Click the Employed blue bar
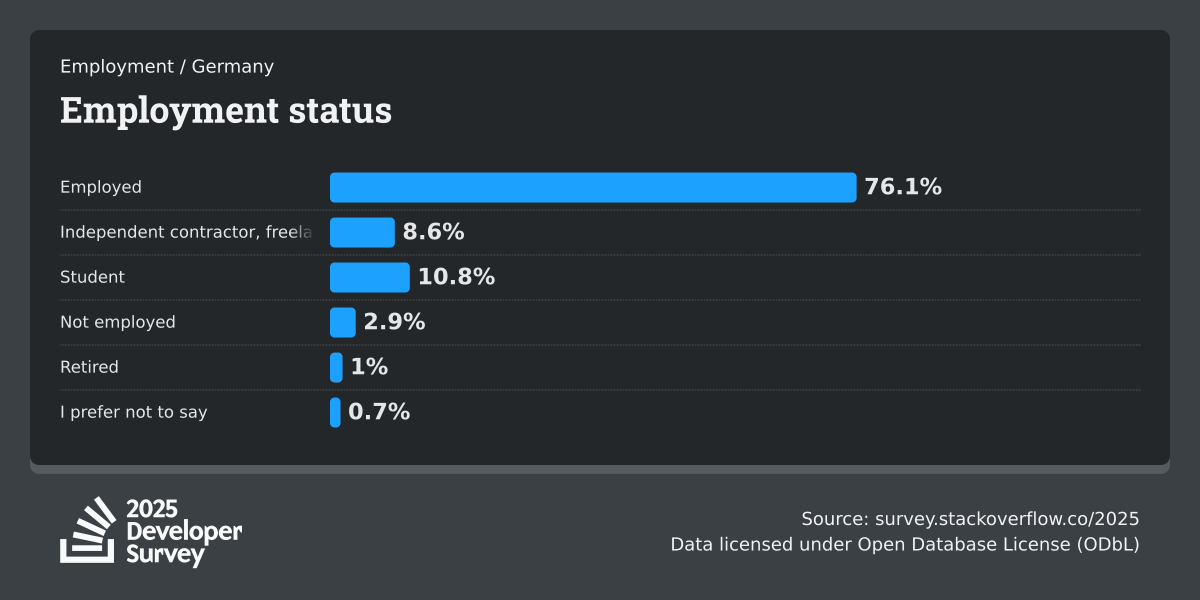 [593, 188]
